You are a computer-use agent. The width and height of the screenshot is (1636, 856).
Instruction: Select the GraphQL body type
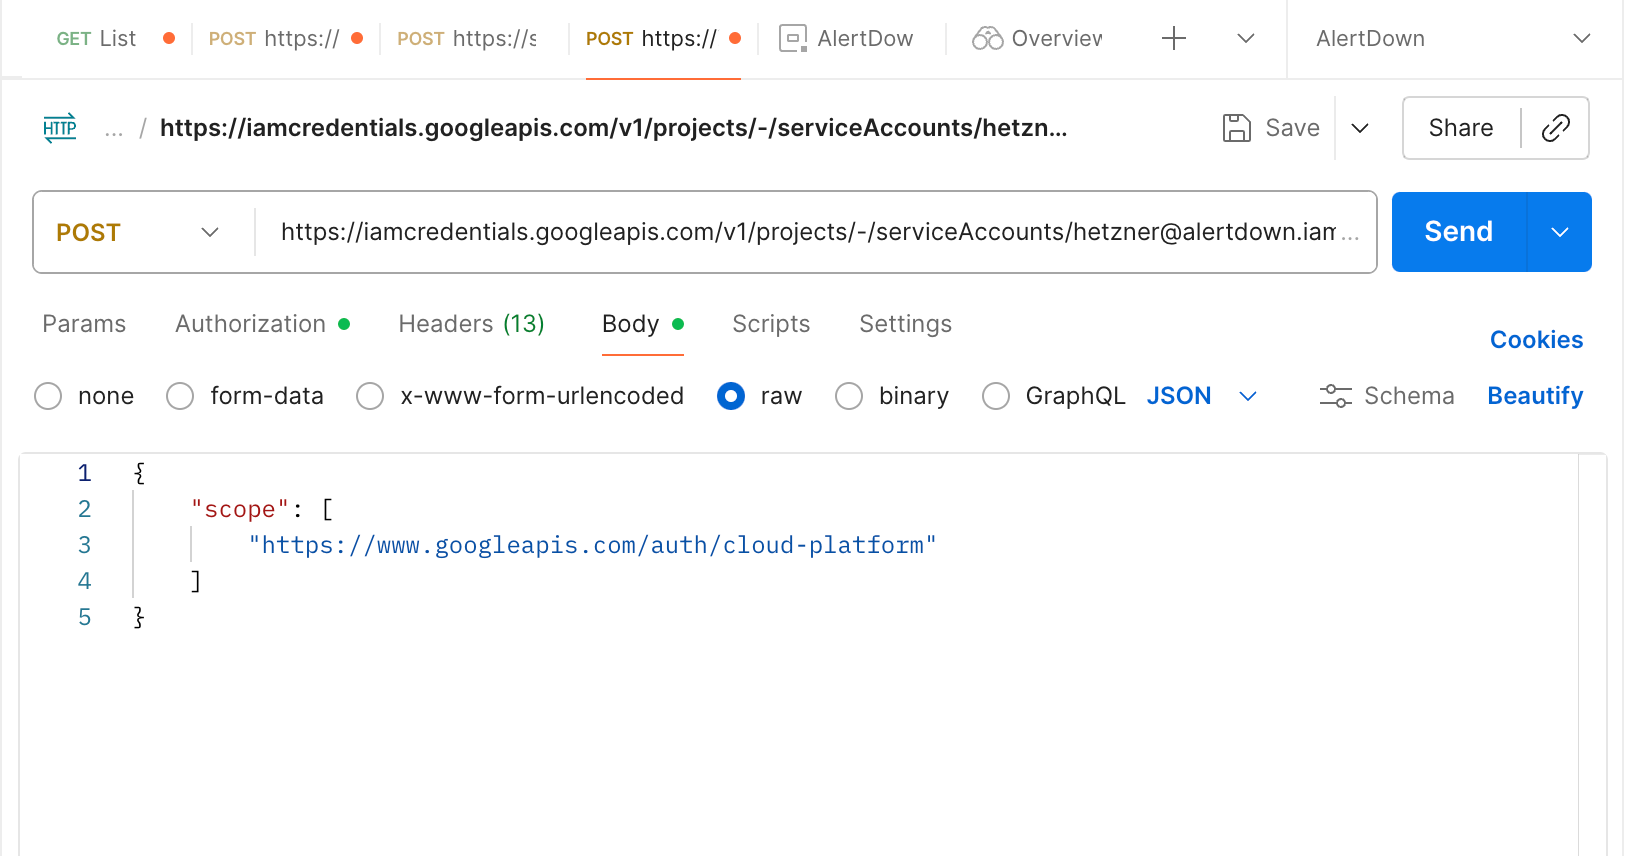tap(996, 396)
